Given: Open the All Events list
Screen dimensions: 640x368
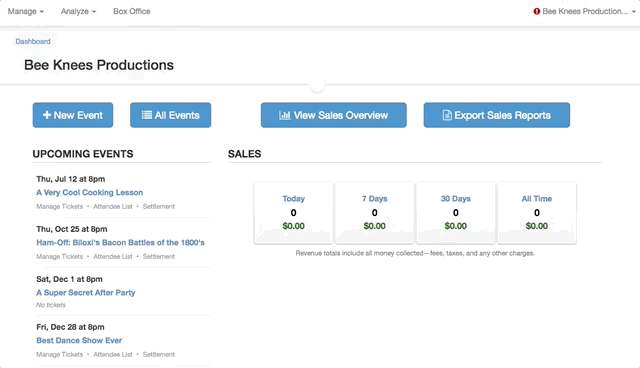Looking at the screenshot, I should (171, 115).
